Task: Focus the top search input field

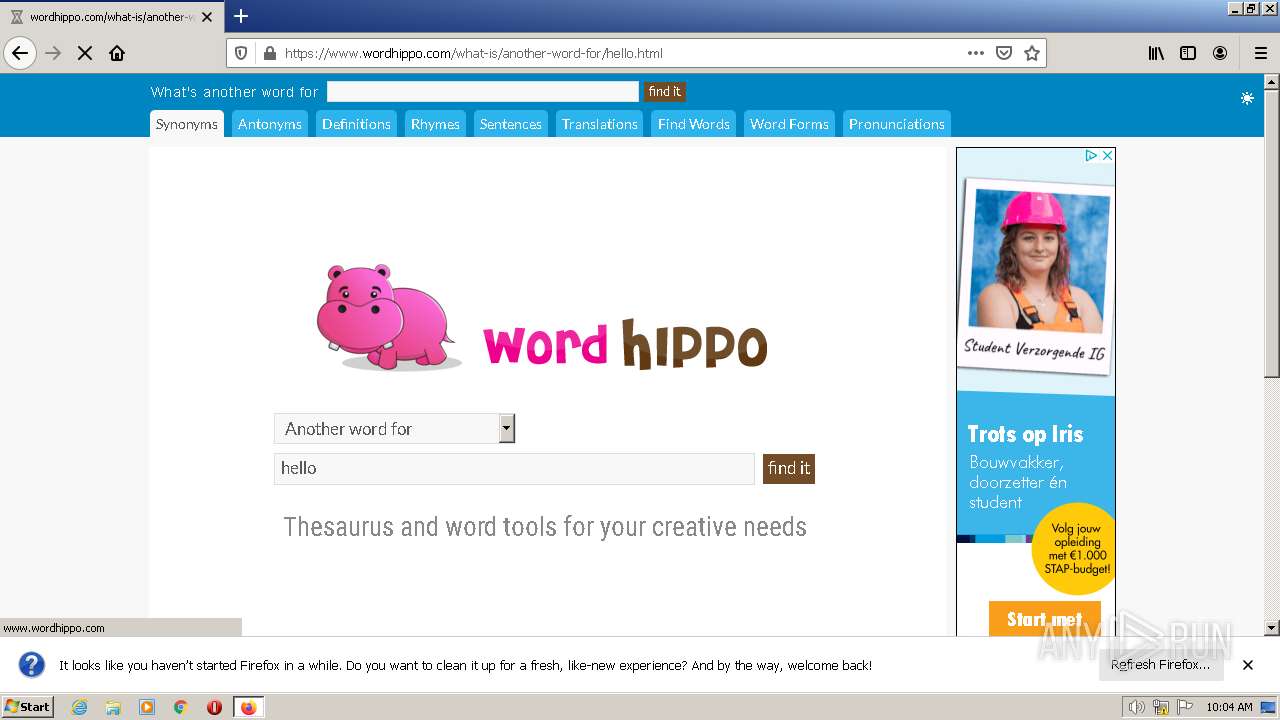Action: [x=482, y=92]
